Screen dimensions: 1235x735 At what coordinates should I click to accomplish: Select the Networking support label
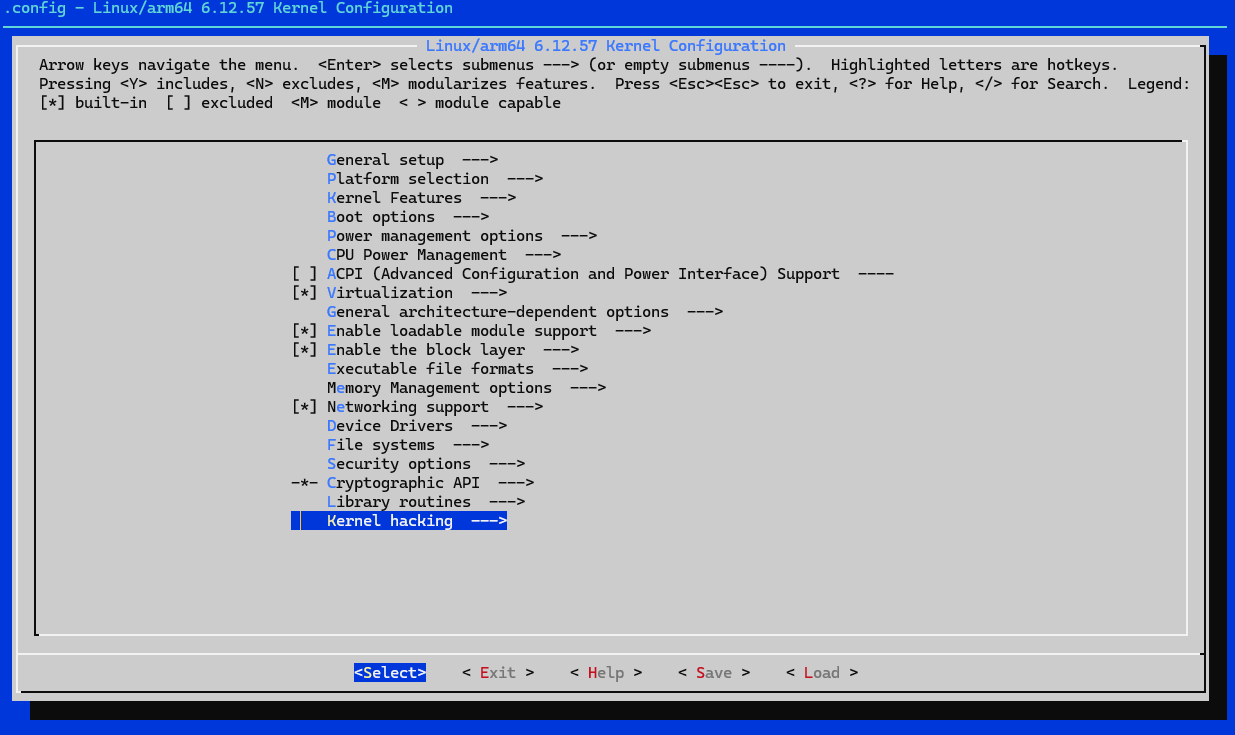[x=408, y=407]
